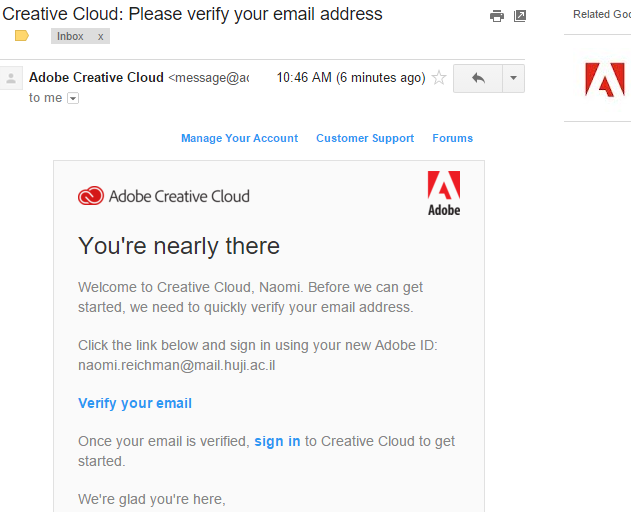The height and width of the screenshot is (512, 631).
Task: Show details dropdown next to 'to me'
Action: pyautogui.click(x=73, y=98)
